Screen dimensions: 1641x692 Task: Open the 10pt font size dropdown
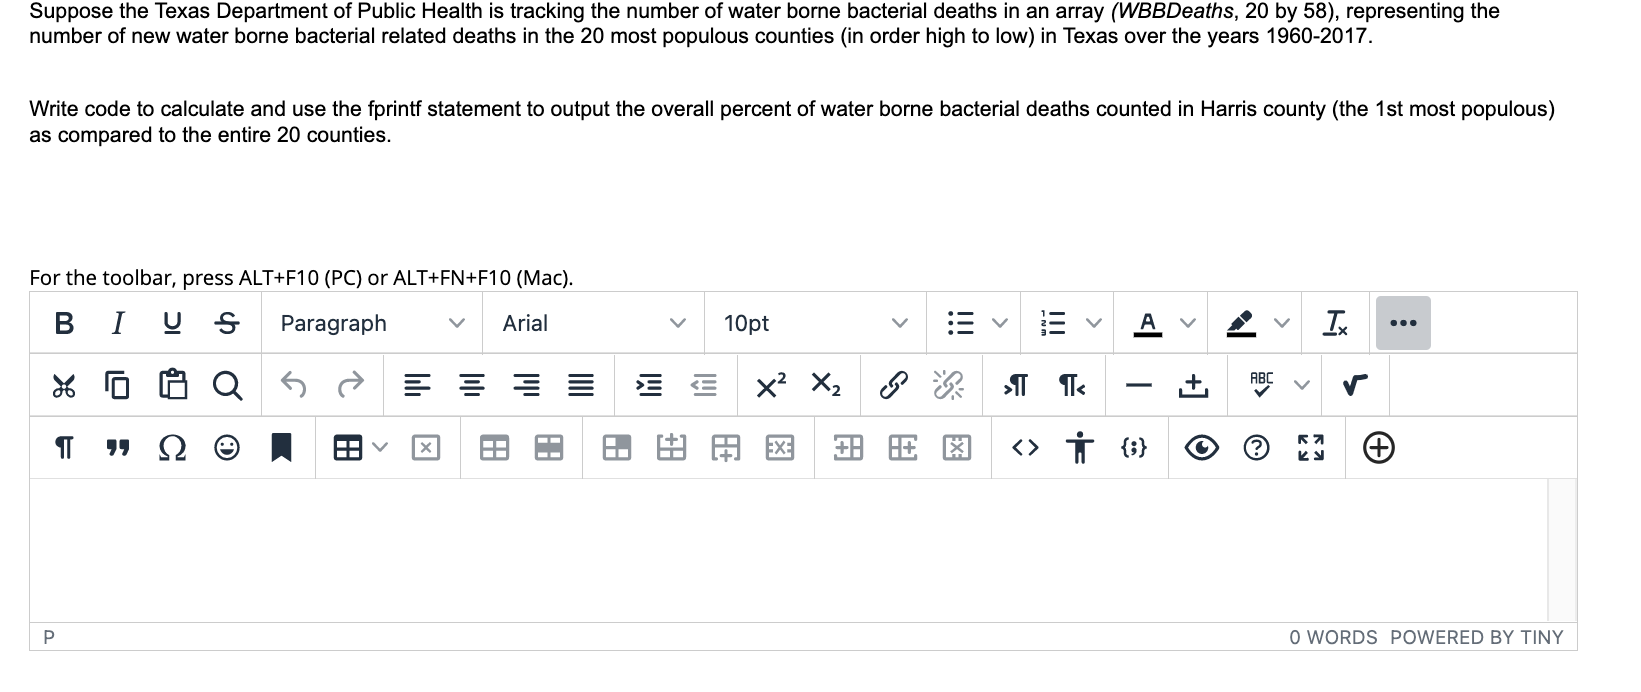coord(816,323)
